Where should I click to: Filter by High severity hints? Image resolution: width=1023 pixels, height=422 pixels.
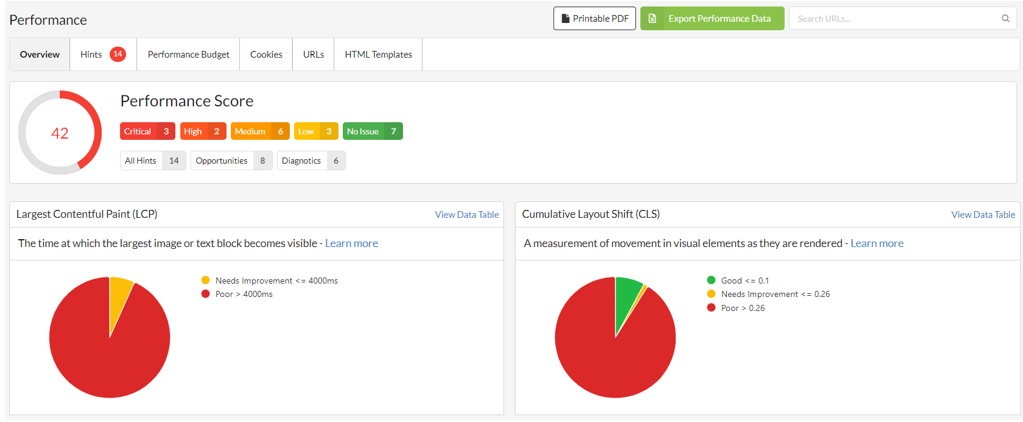[202, 131]
